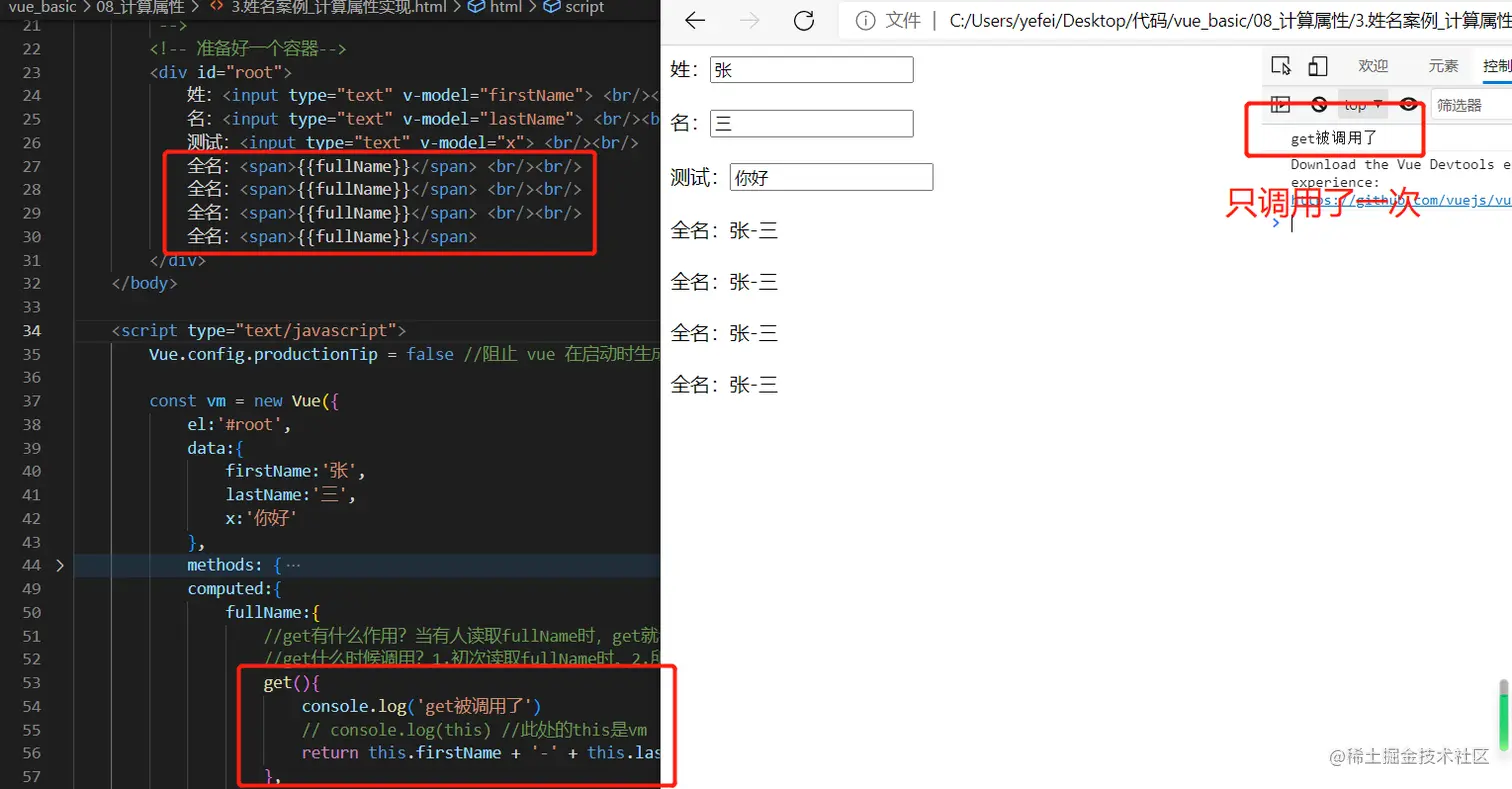
Task: Activate the DevTools inspect element picker
Action: click(1281, 66)
